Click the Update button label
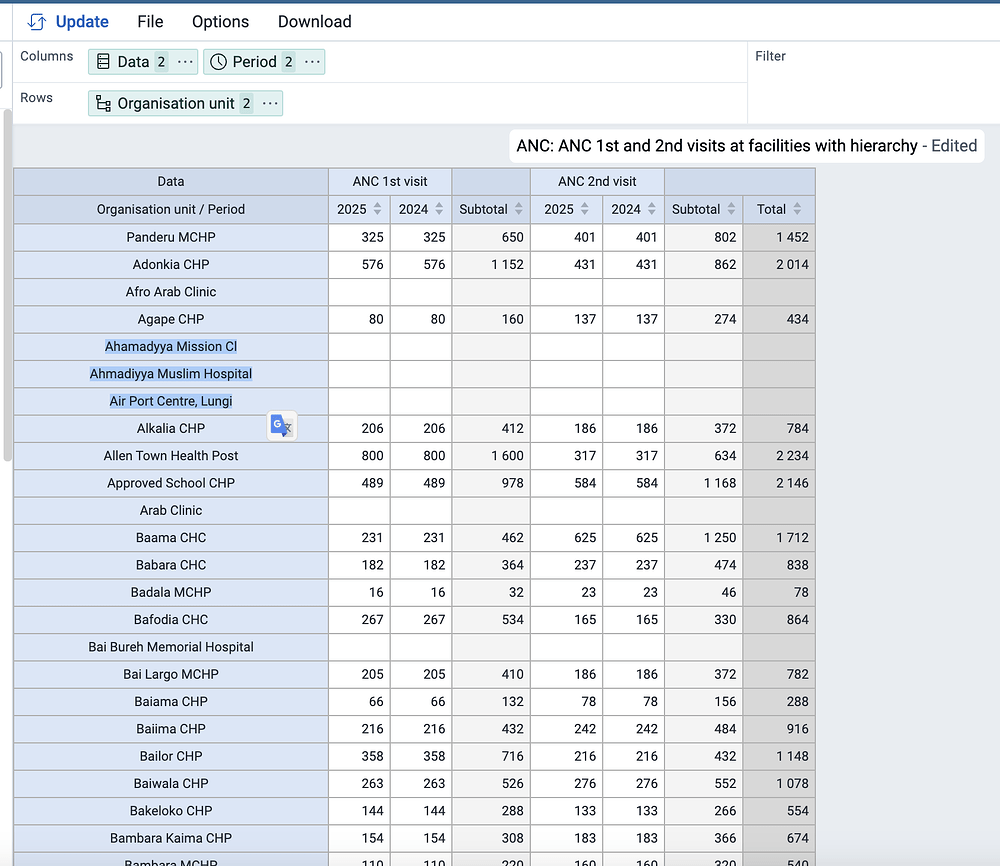Viewport: 1000px width, 866px height. [x=82, y=22]
